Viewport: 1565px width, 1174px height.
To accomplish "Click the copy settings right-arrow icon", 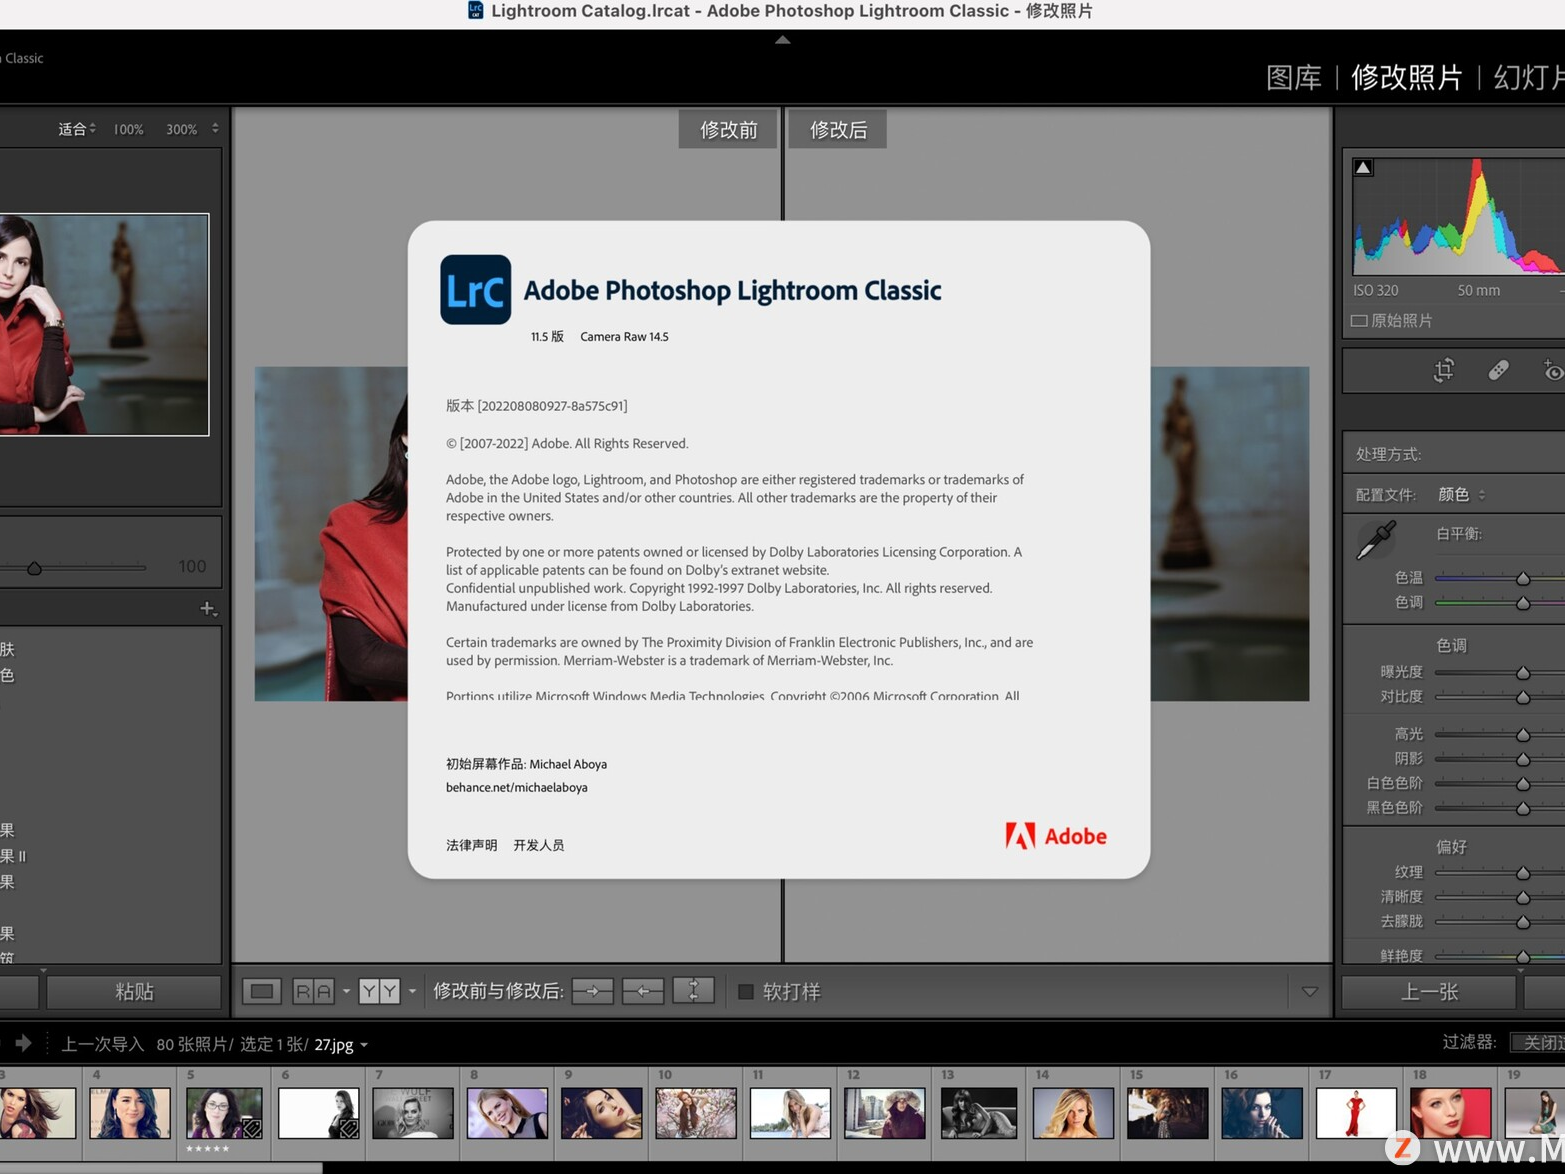I will (592, 990).
